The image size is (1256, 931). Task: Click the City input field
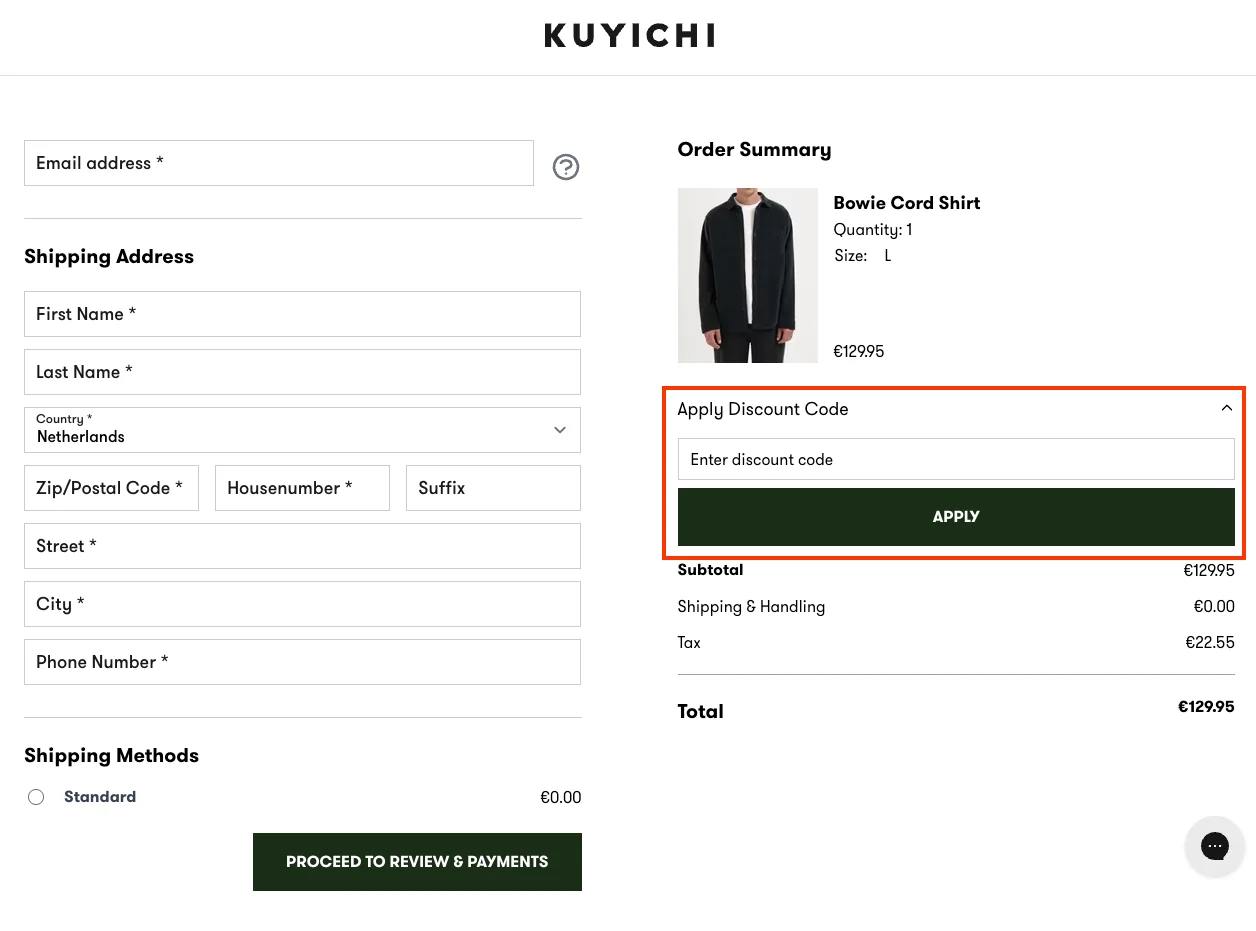[x=302, y=604]
